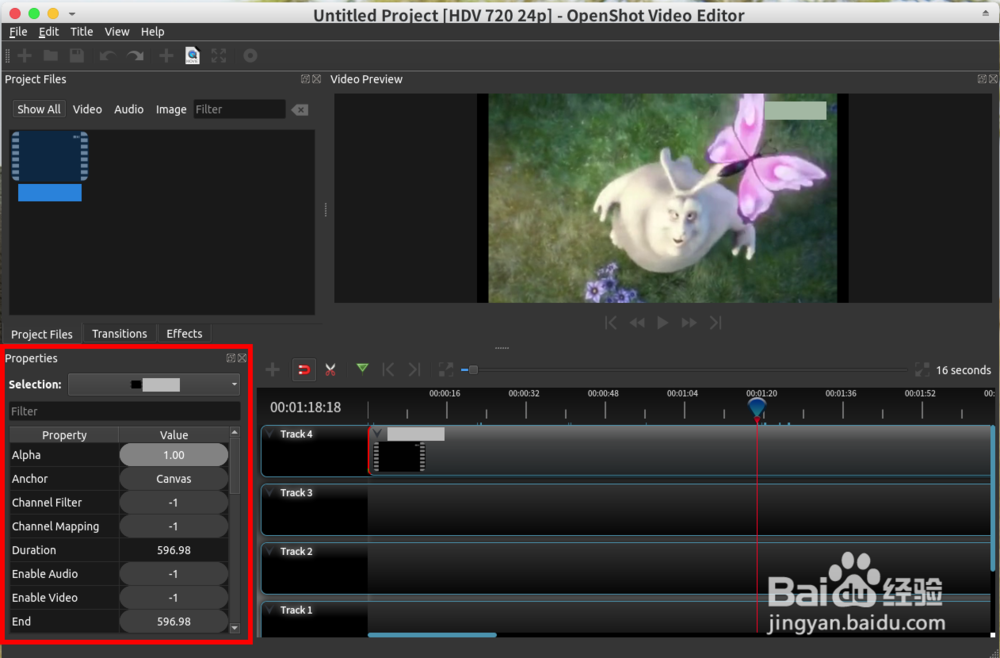
Task: Select the clip thumbnail on Track 4
Action: click(x=400, y=457)
